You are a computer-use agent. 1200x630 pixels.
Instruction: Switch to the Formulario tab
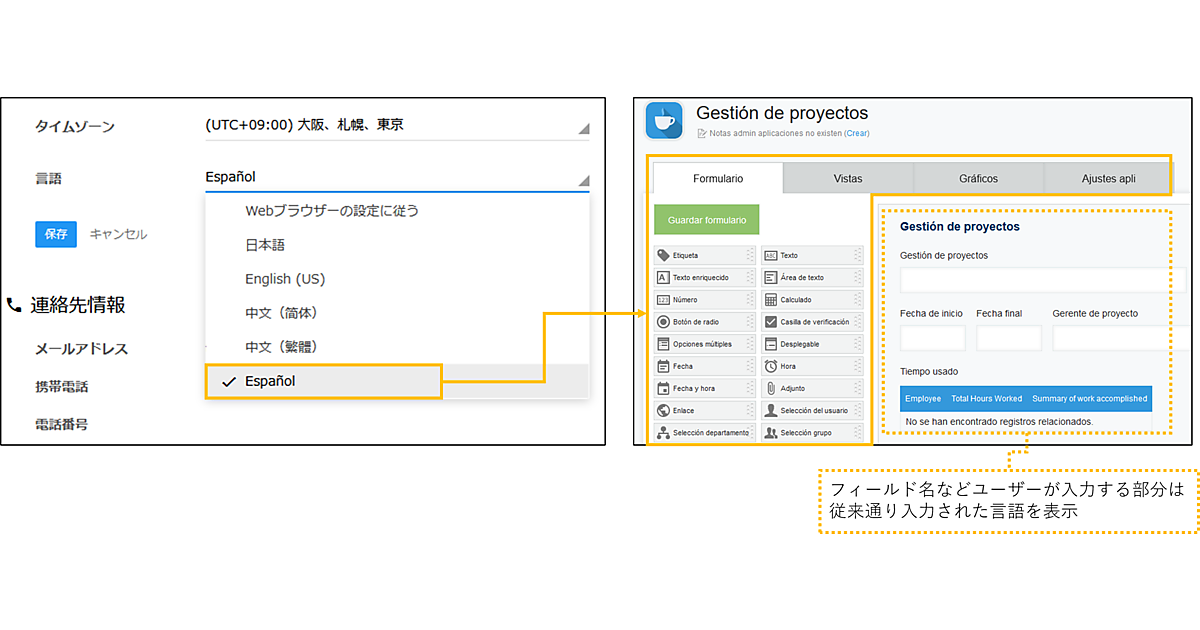click(x=718, y=179)
